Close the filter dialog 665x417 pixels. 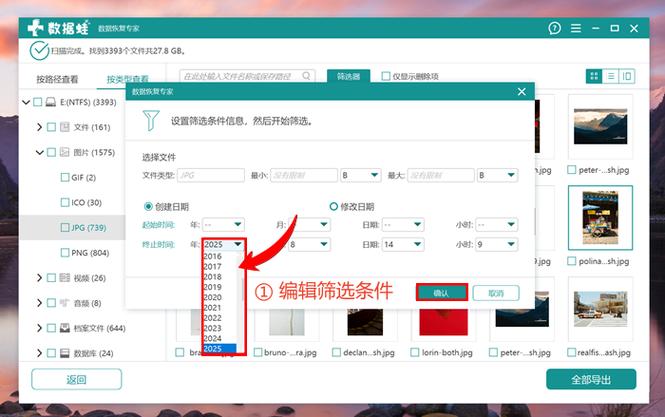click(x=522, y=92)
